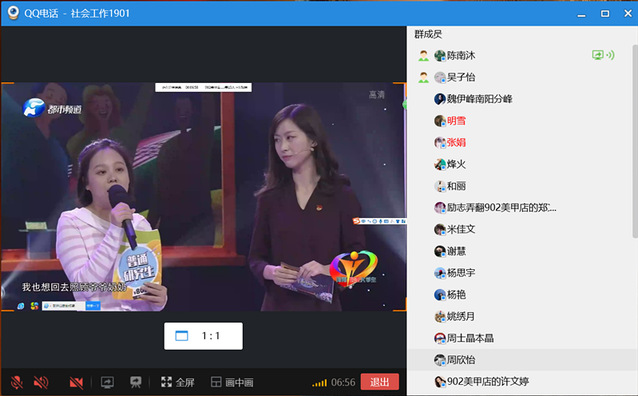Click 陈南沐's screen sharing status icon
Image resolution: width=638 pixels, height=396 pixels.
pos(603,55)
